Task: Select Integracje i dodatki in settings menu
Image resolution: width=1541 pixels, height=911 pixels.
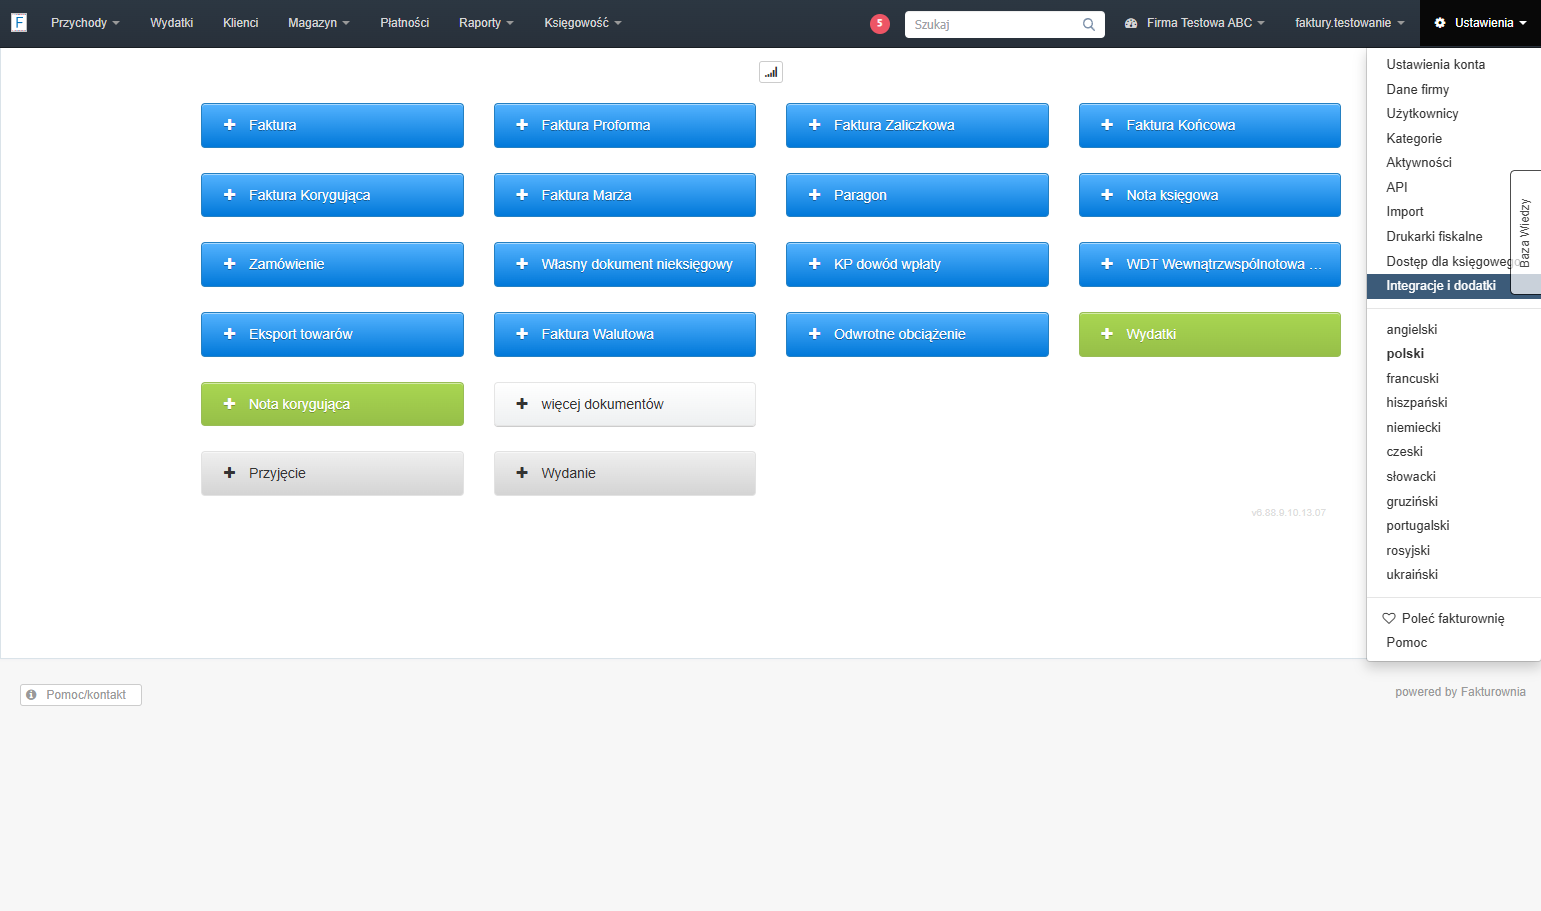Action: tap(1441, 286)
